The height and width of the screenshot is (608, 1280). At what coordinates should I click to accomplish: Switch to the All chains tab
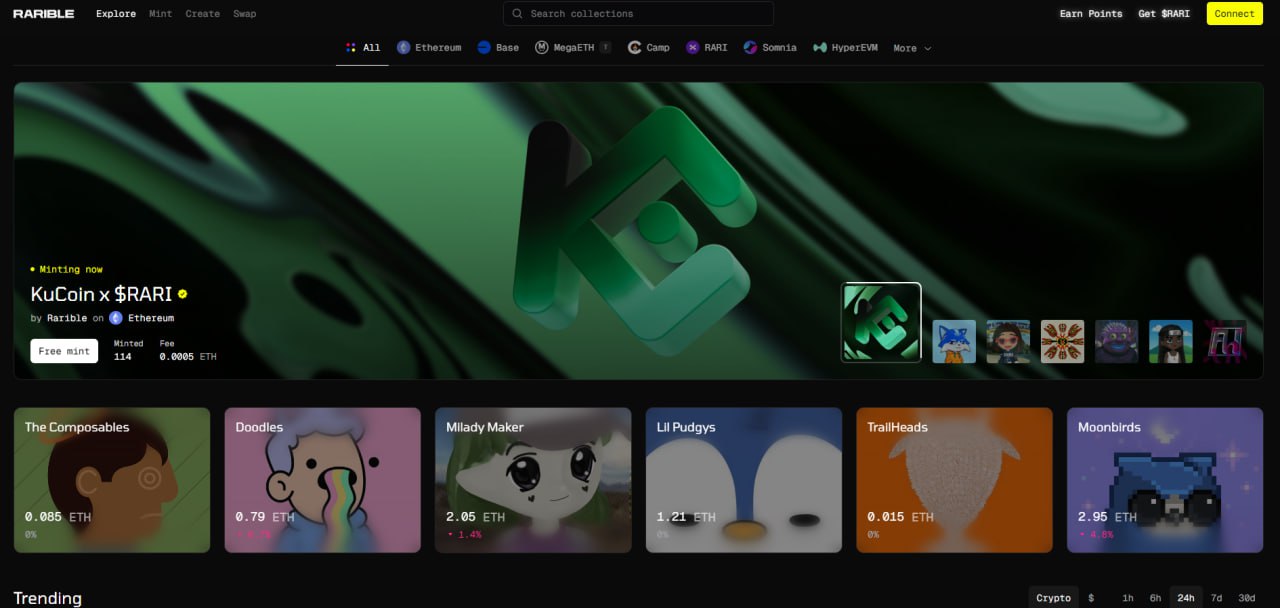click(362, 48)
